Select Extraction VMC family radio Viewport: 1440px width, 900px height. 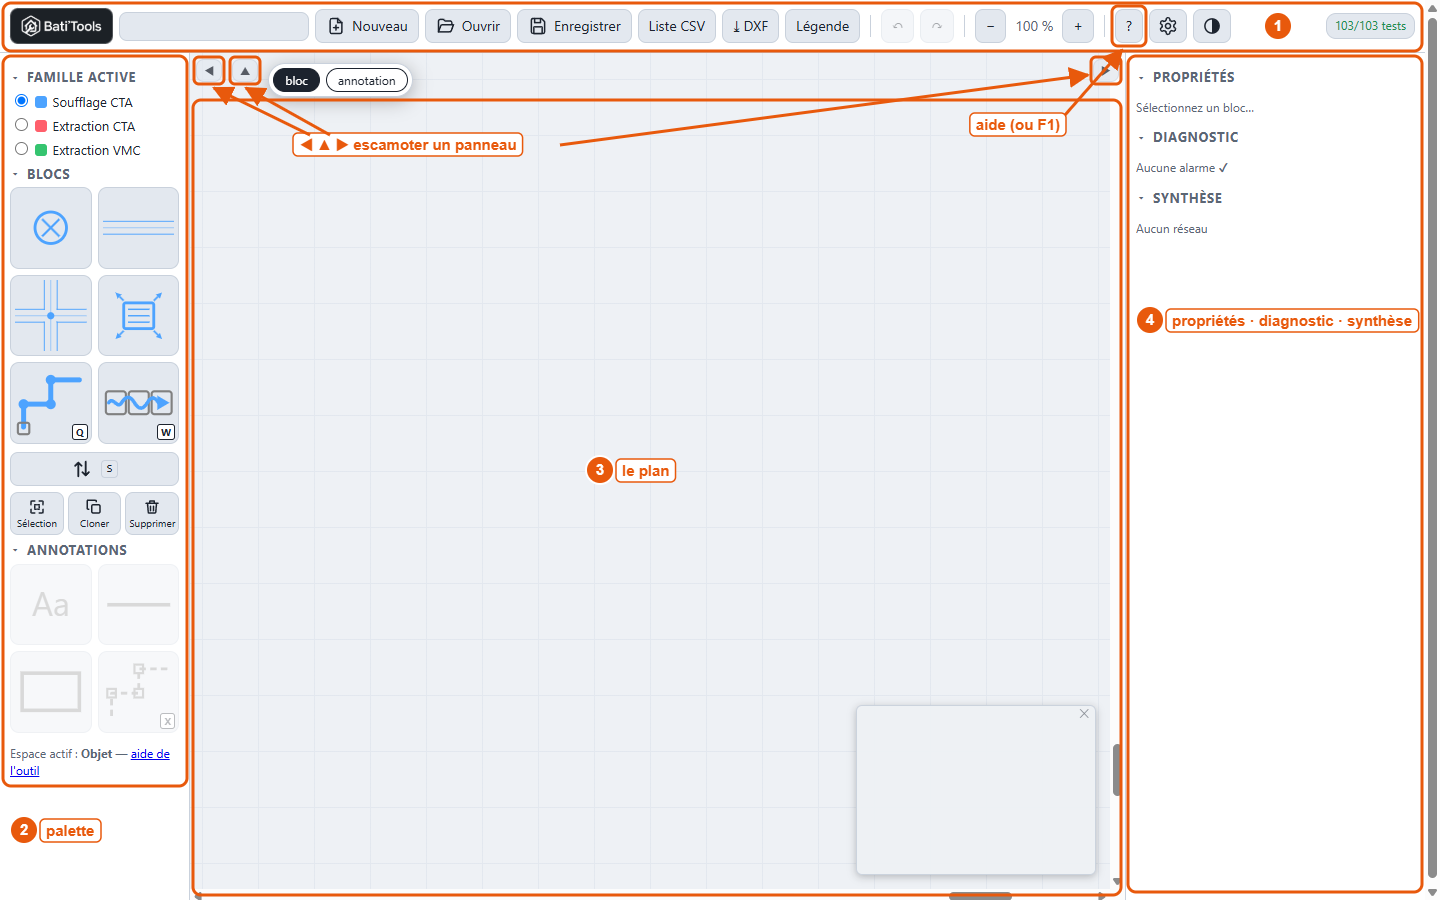(x=22, y=149)
